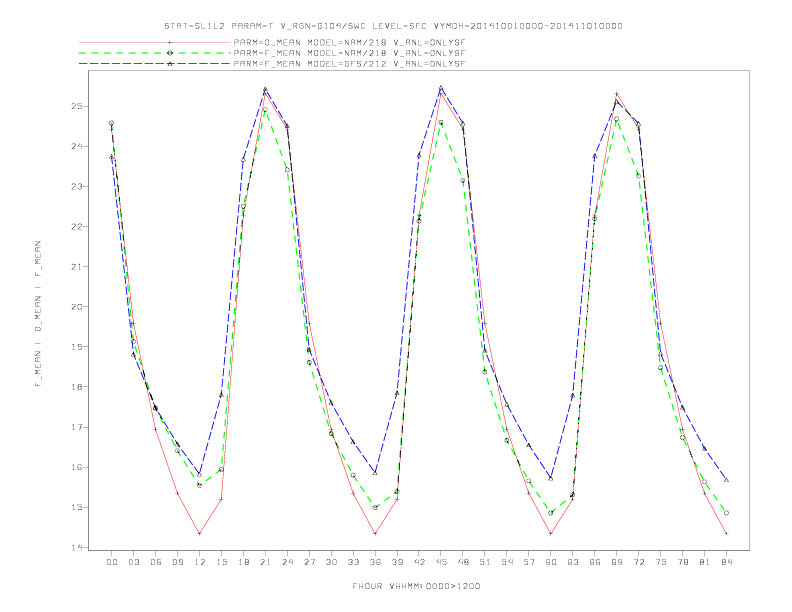Click the y-axis tick label 20
This screenshot has height=612, width=792.
pyautogui.click(x=77, y=307)
